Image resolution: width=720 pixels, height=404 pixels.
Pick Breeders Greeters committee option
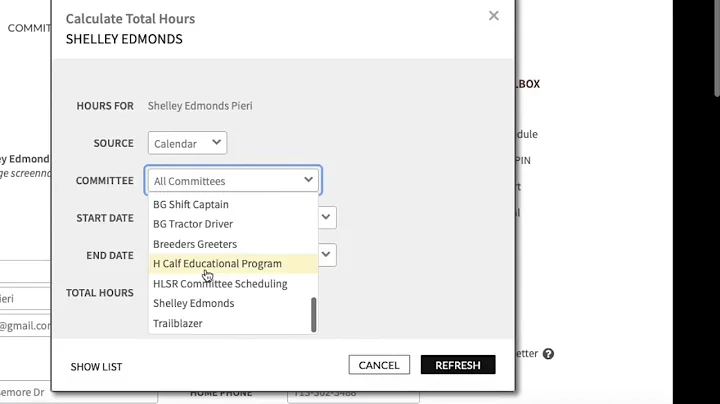195,244
